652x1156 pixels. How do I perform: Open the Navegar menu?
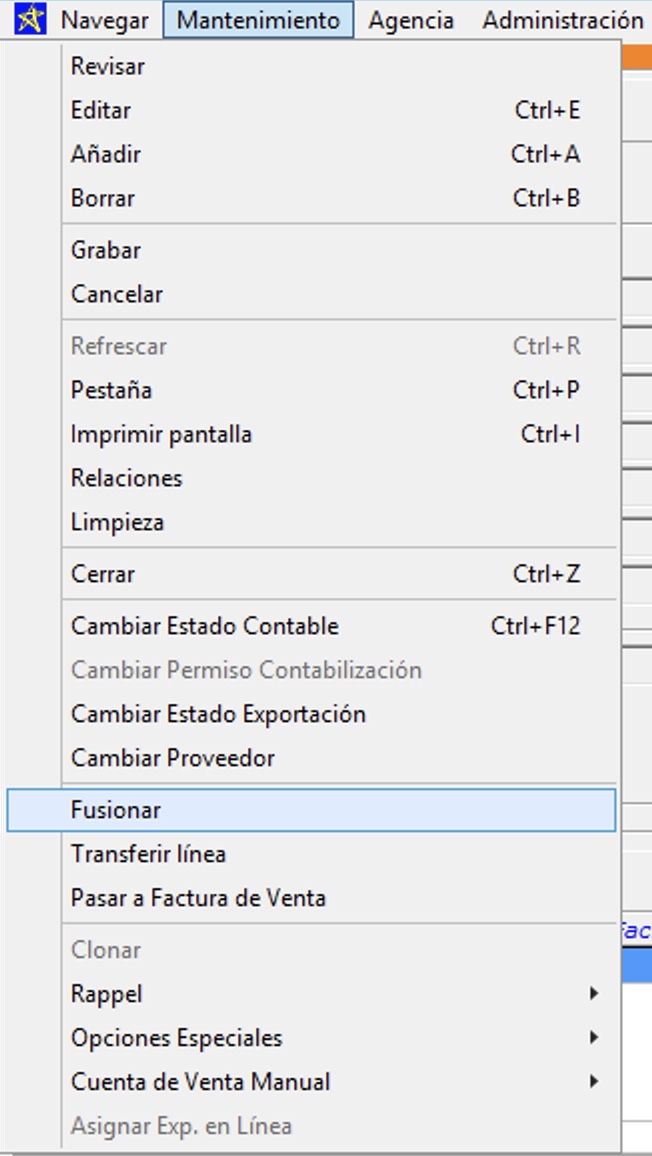104,20
